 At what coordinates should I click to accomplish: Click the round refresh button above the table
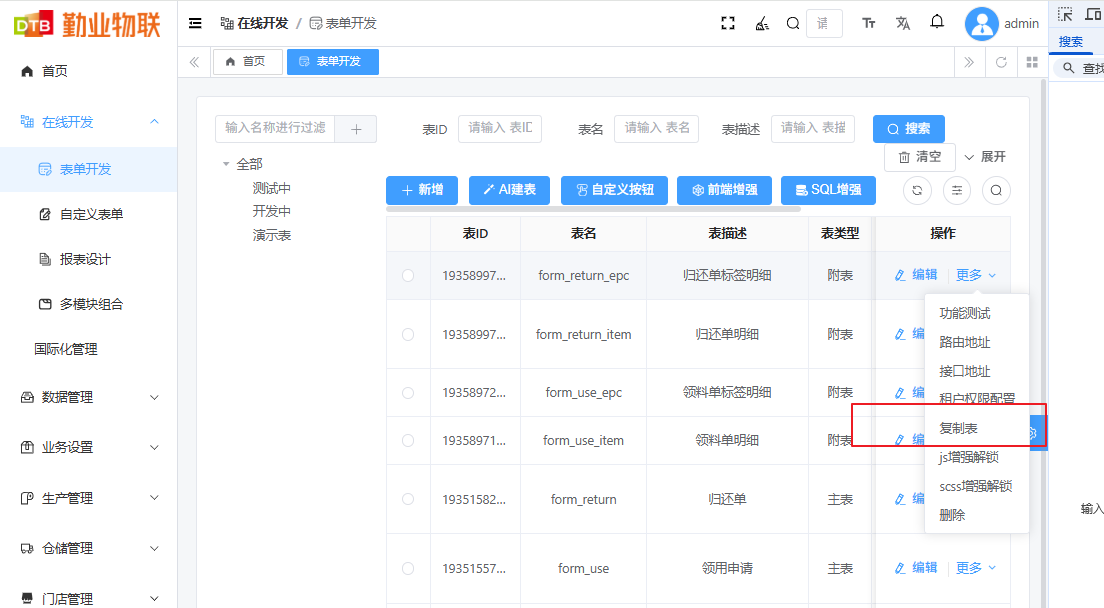(917, 190)
